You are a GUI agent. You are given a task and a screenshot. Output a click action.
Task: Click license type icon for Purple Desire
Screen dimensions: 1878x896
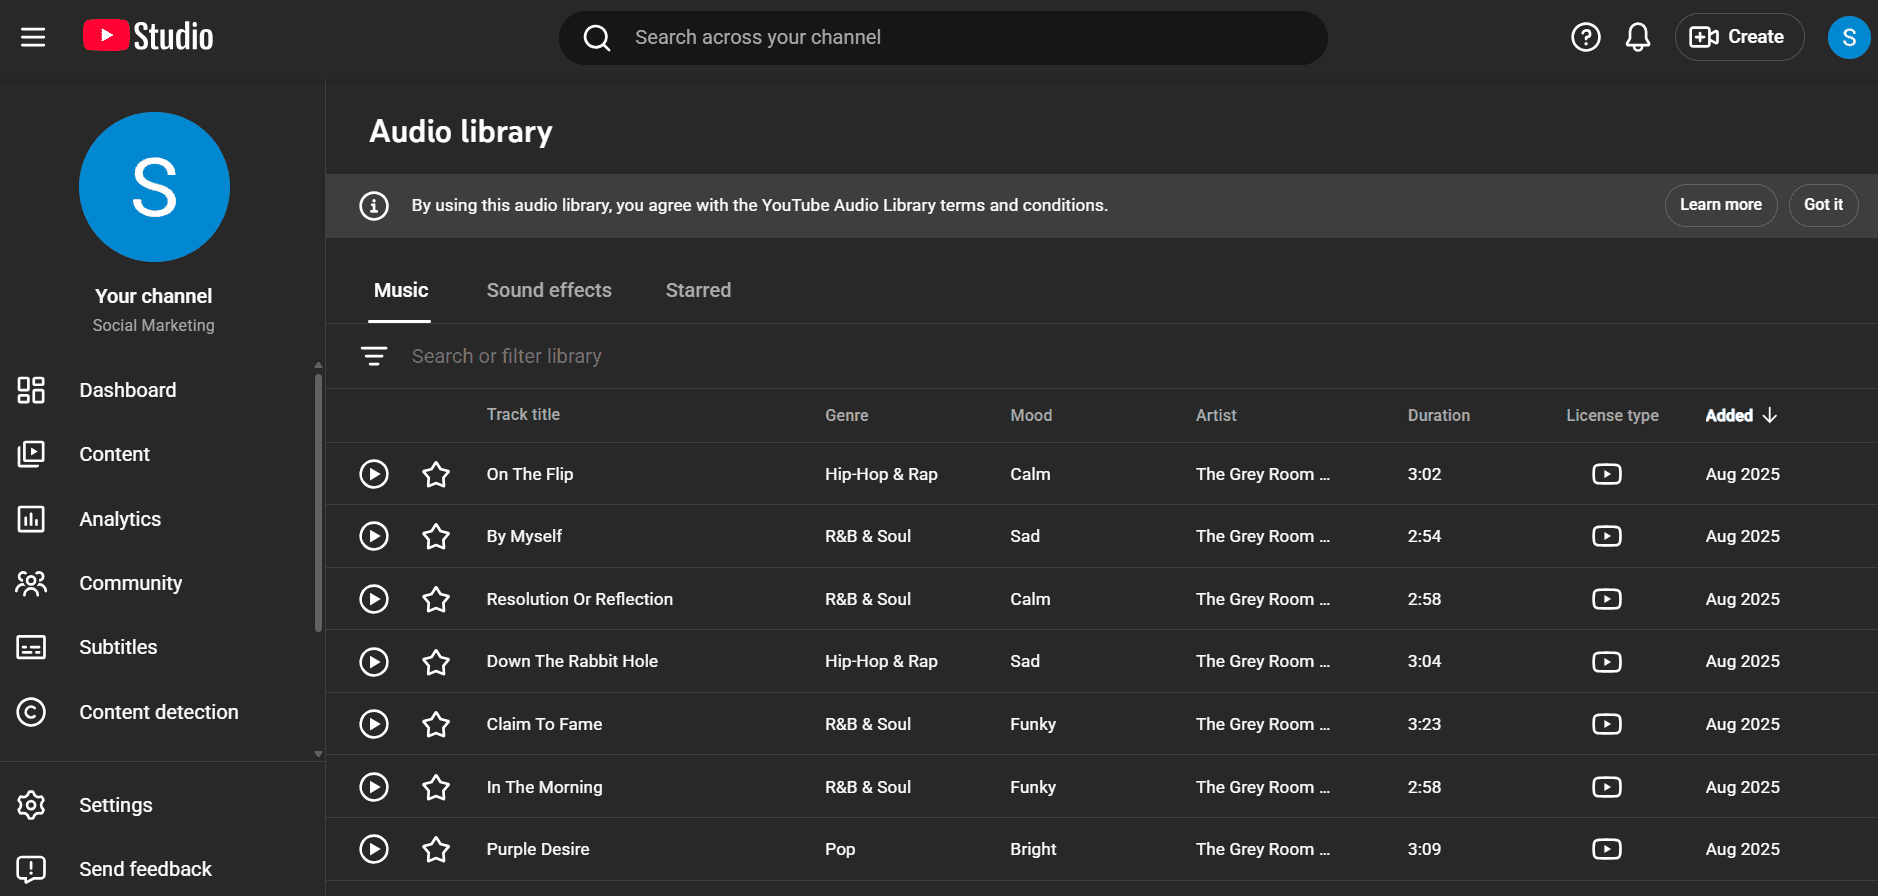(1607, 849)
